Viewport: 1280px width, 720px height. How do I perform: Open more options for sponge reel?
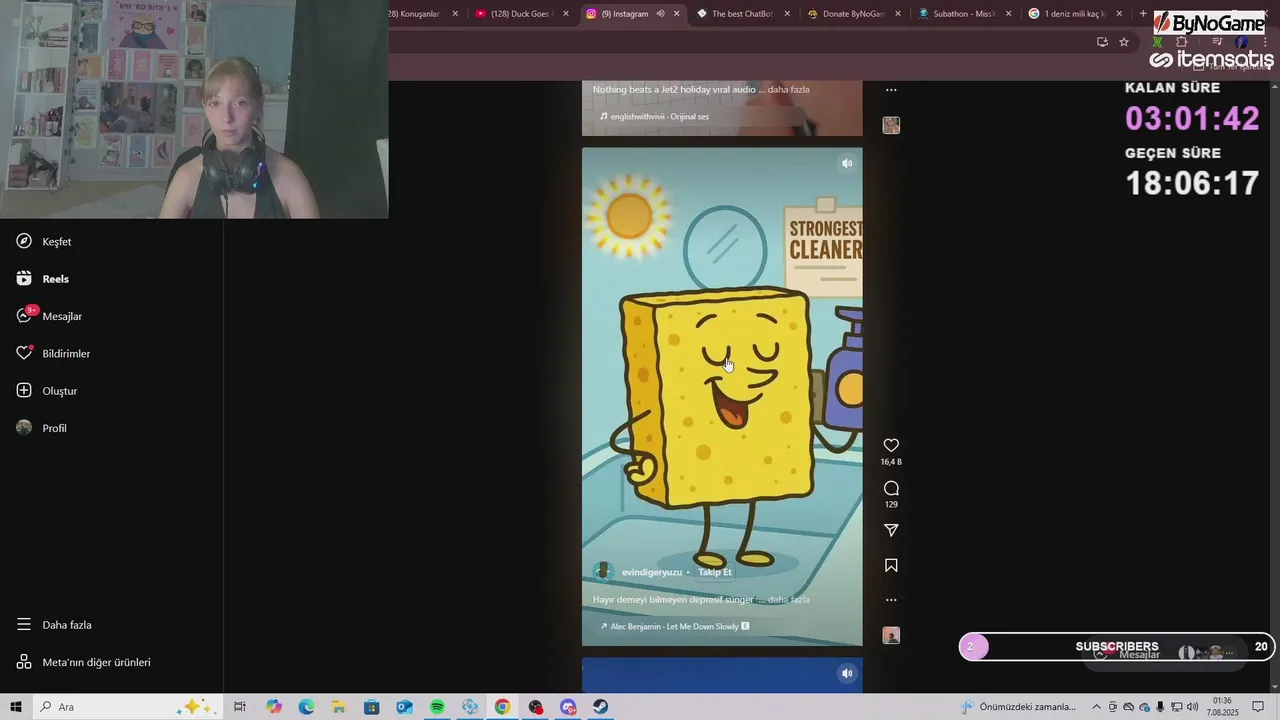tap(891, 600)
